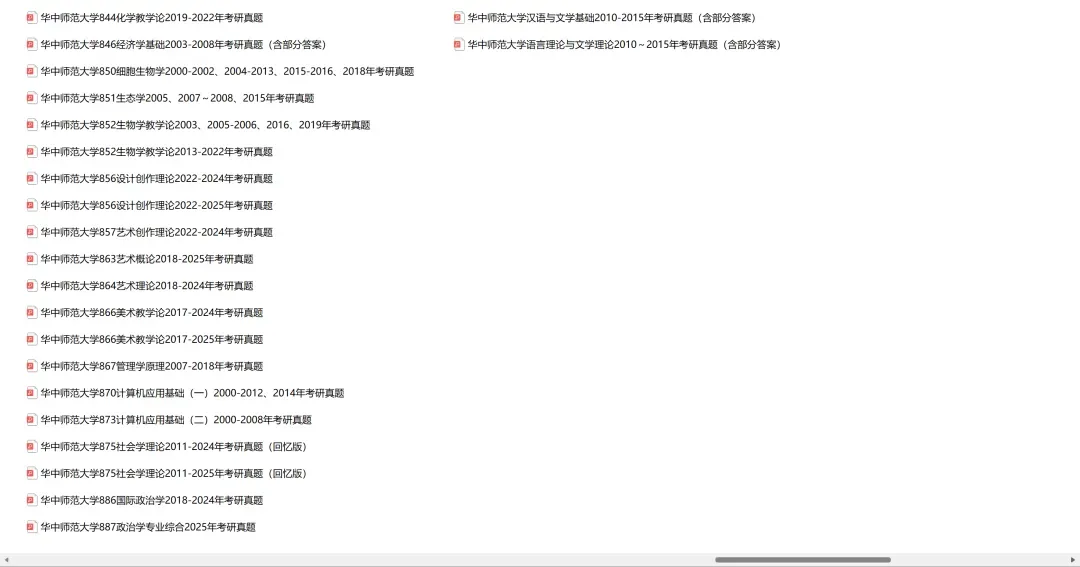
Task: Click the PDF icon beside 867管理学原理2007-2018
Action: pos(31,367)
